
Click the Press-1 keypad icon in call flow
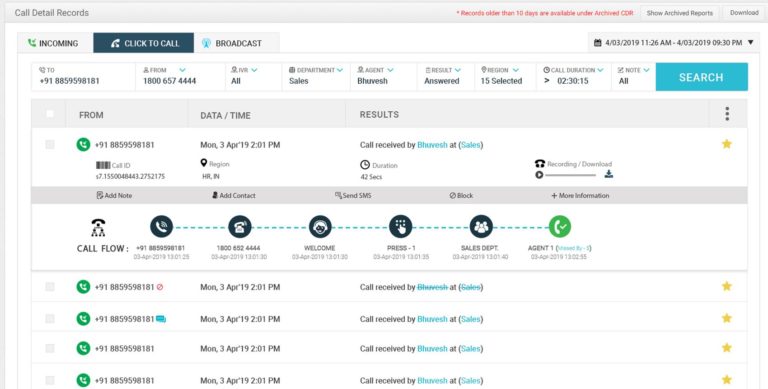click(401, 226)
